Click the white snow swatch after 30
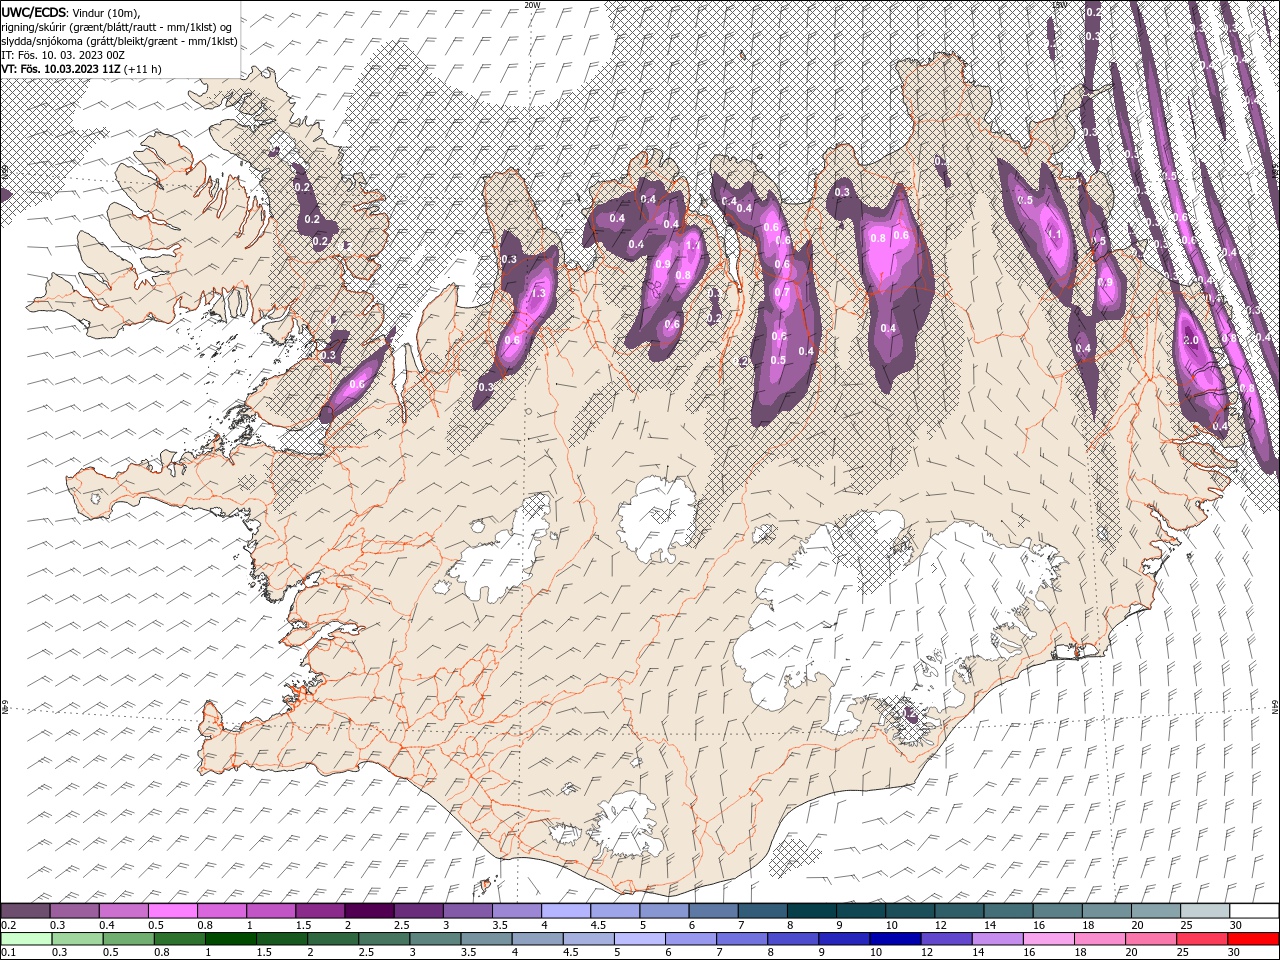This screenshot has width=1280, height=960. pos(1253,911)
